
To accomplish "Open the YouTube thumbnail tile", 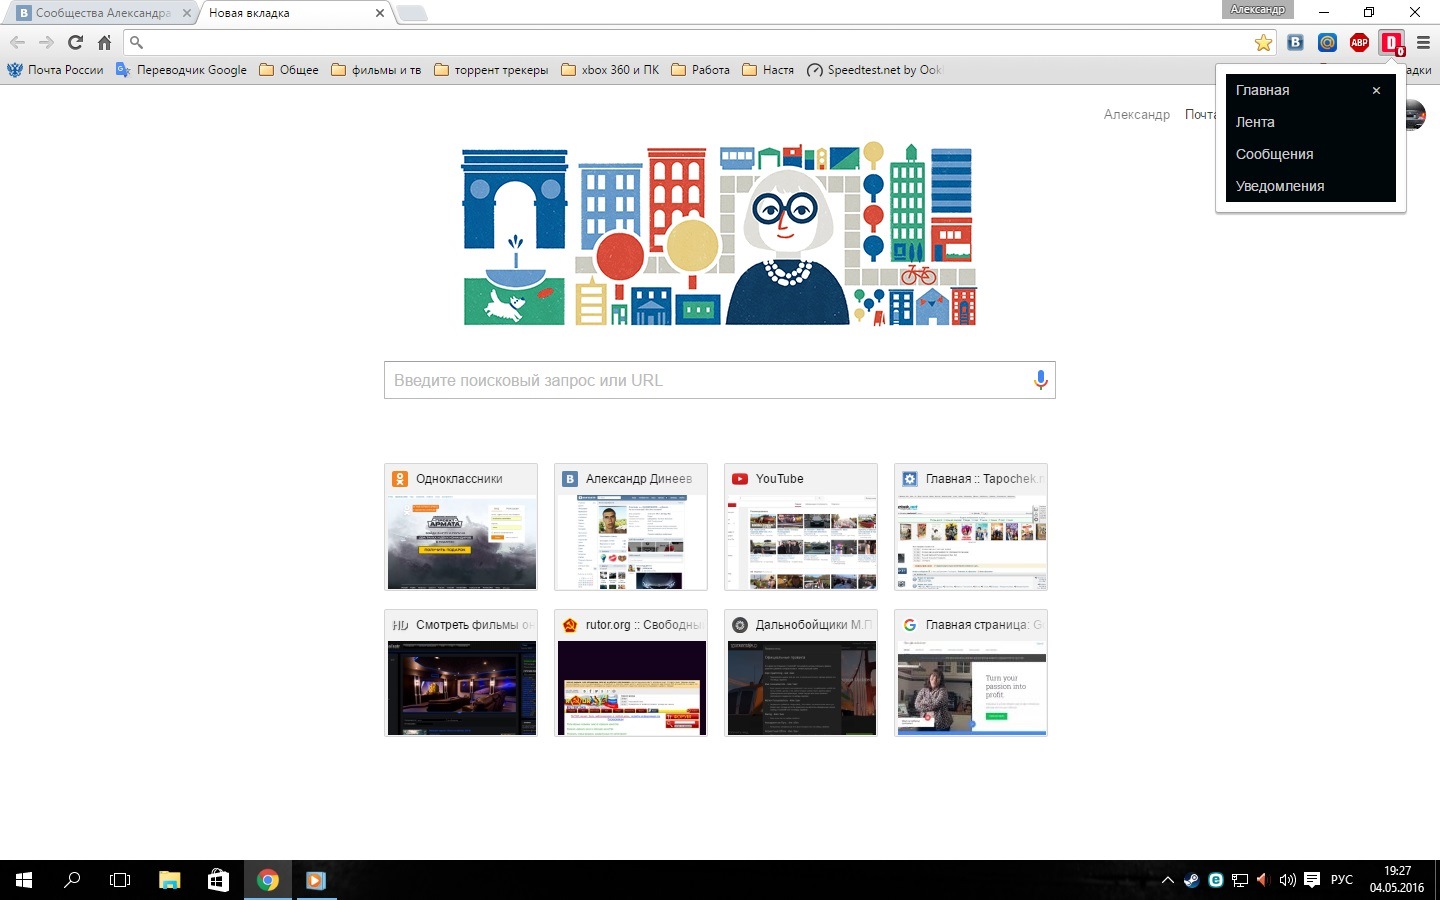I will [800, 527].
